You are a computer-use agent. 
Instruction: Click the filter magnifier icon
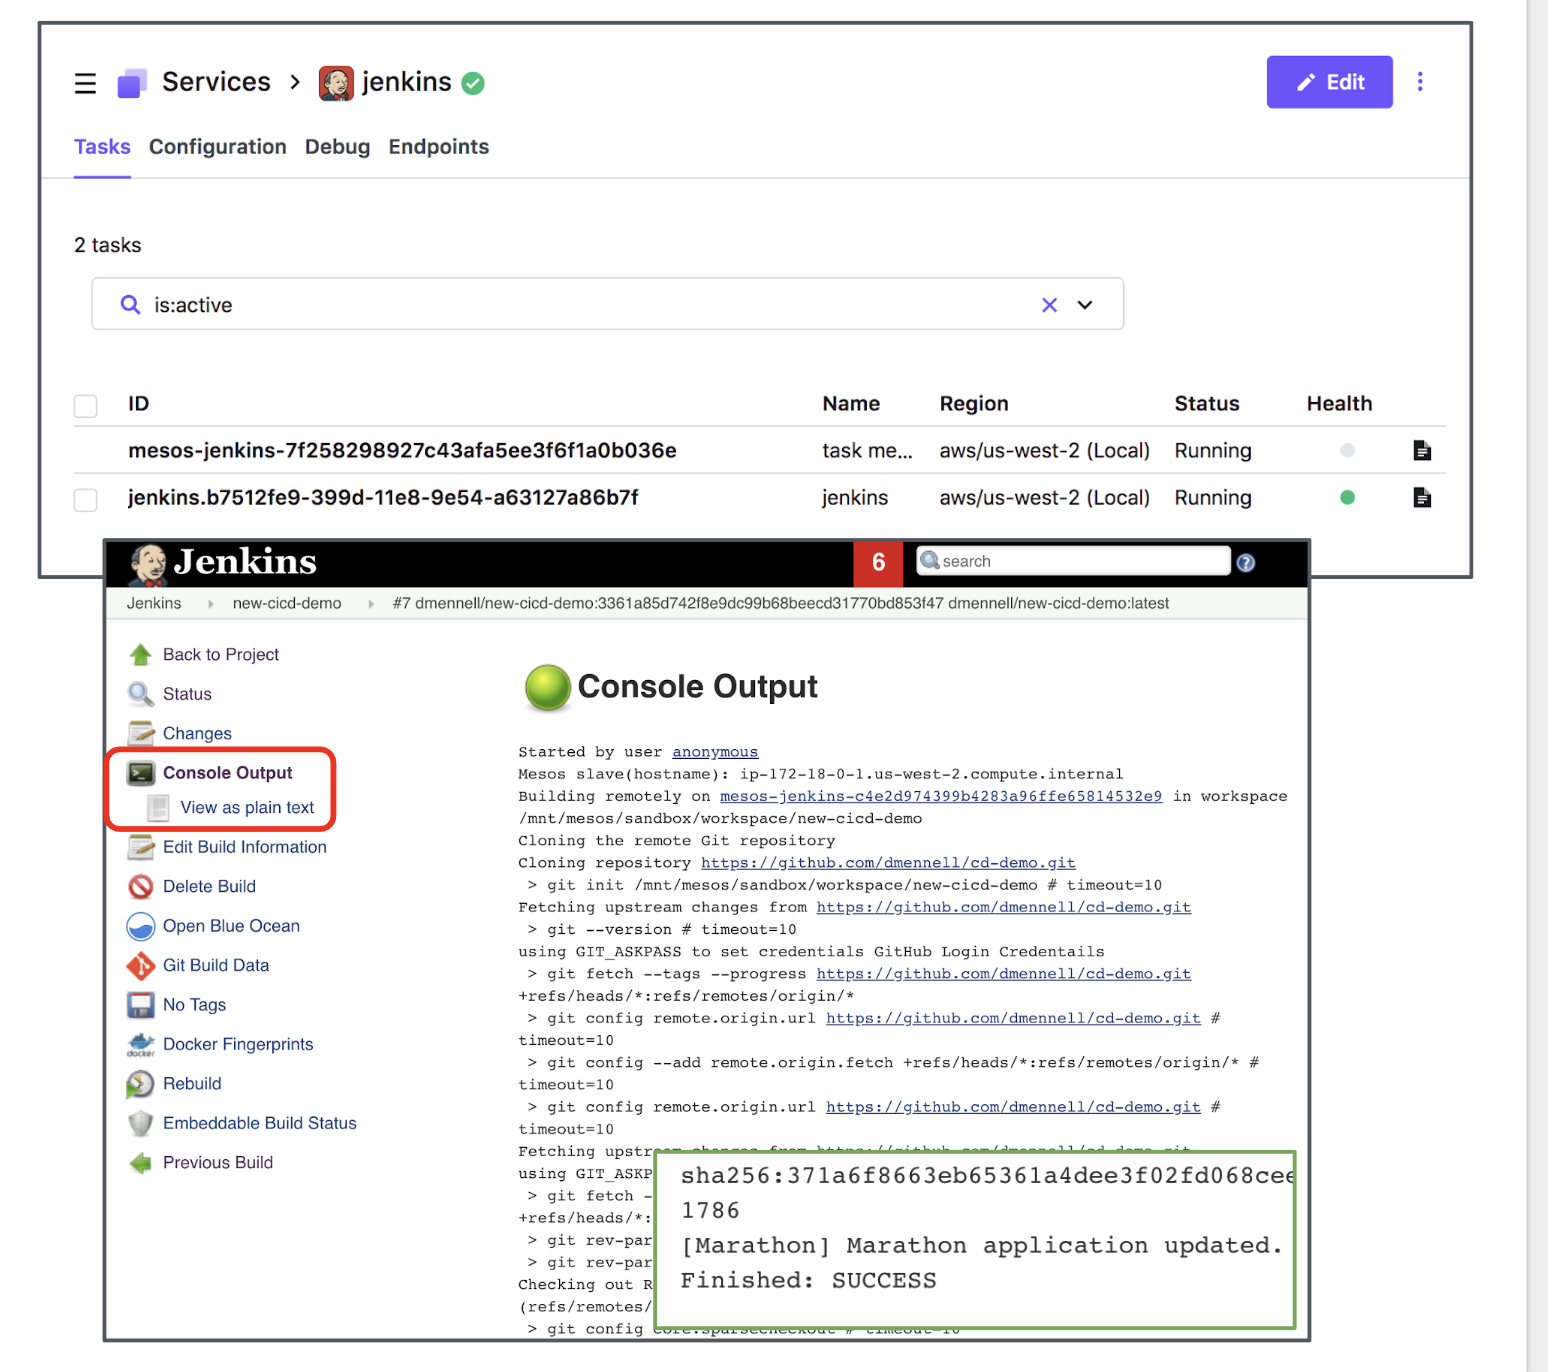130,304
